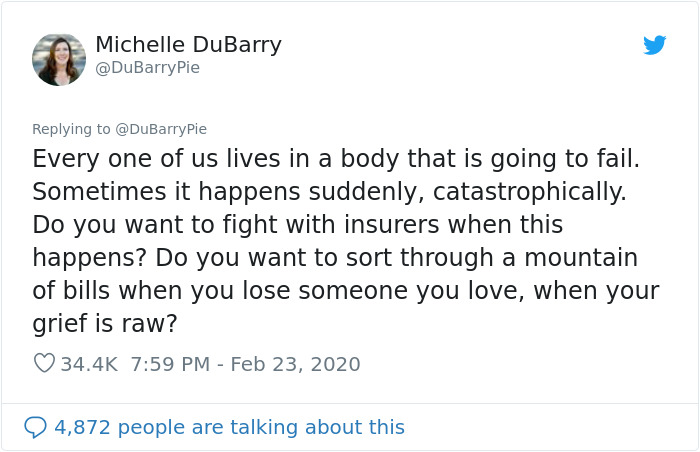Click the 34.4K likes count

point(89,364)
